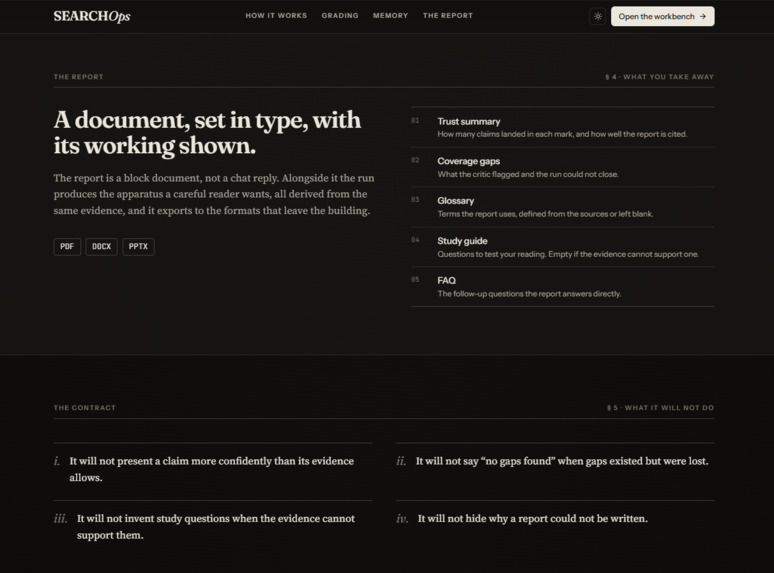The width and height of the screenshot is (774, 573).
Task: Click 'THE CONTRACT' section label
Action: (x=84, y=408)
